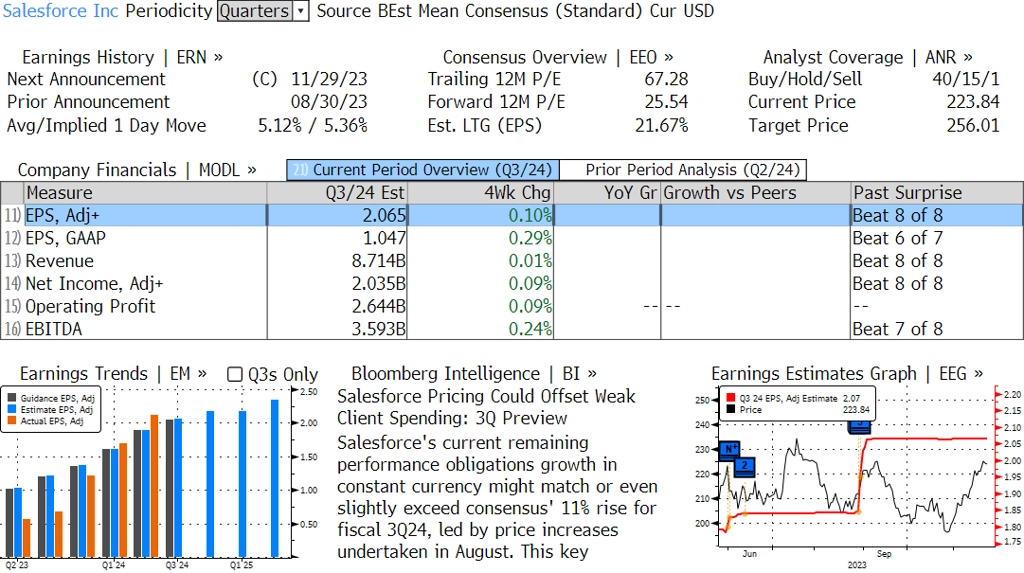Select the Revenue measure row
Viewport: 1024px width, 573px height.
512,261
